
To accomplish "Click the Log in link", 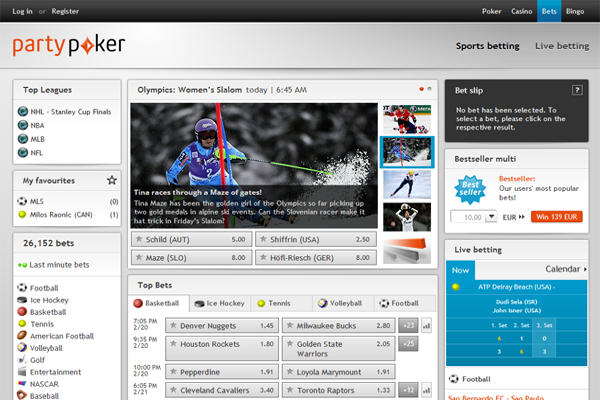I will 22,11.
